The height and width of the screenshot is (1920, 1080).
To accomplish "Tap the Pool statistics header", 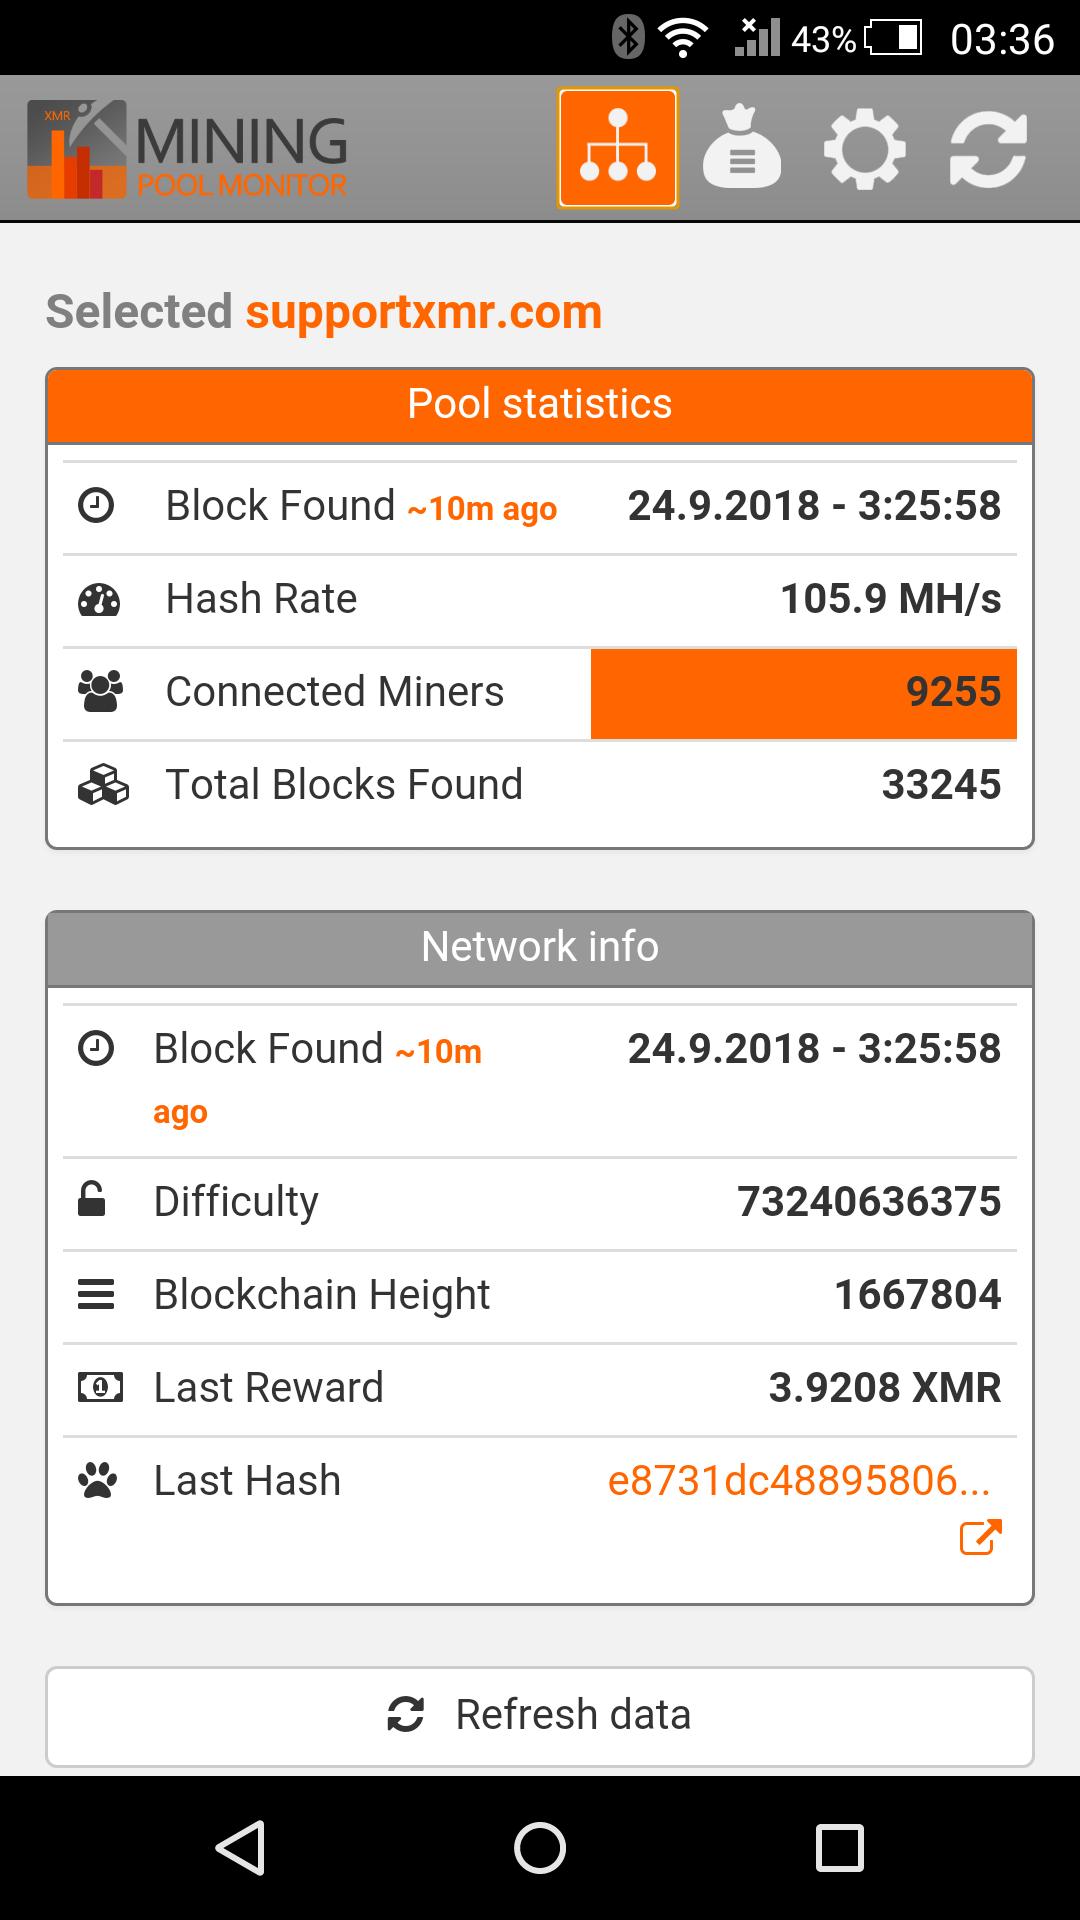I will click(x=540, y=405).
